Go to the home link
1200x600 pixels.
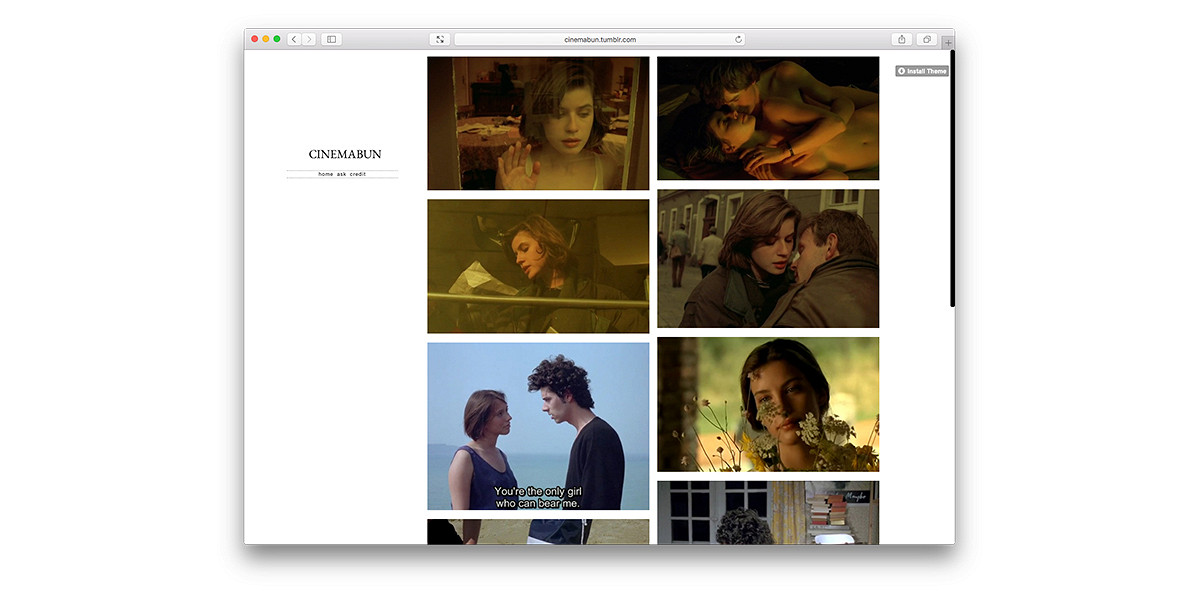326,174
